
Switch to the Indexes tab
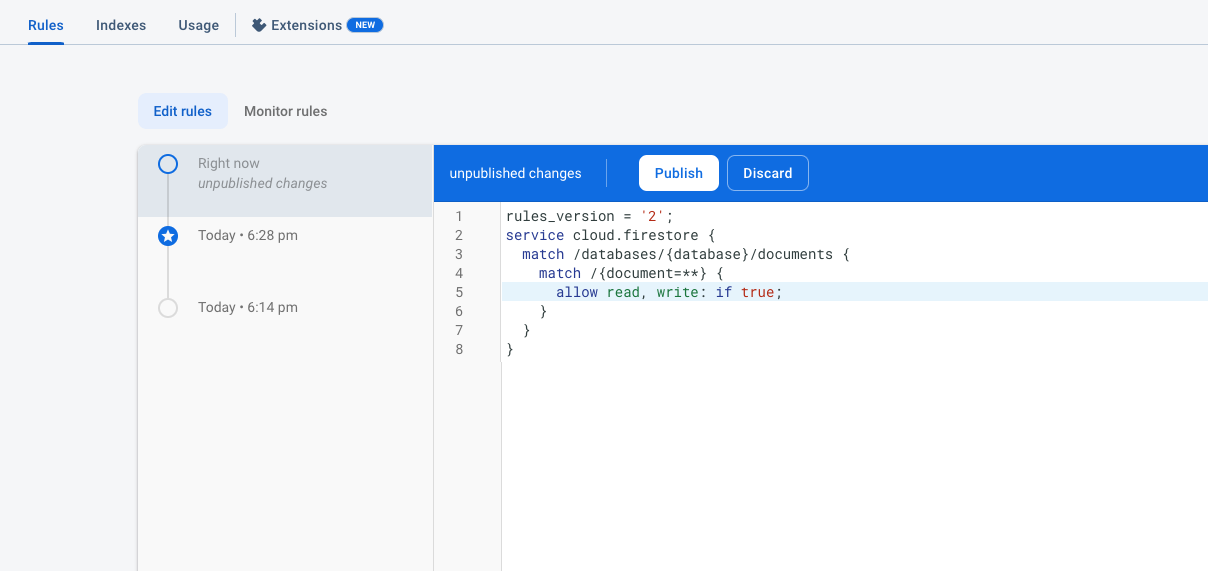(x=121, y=25)
